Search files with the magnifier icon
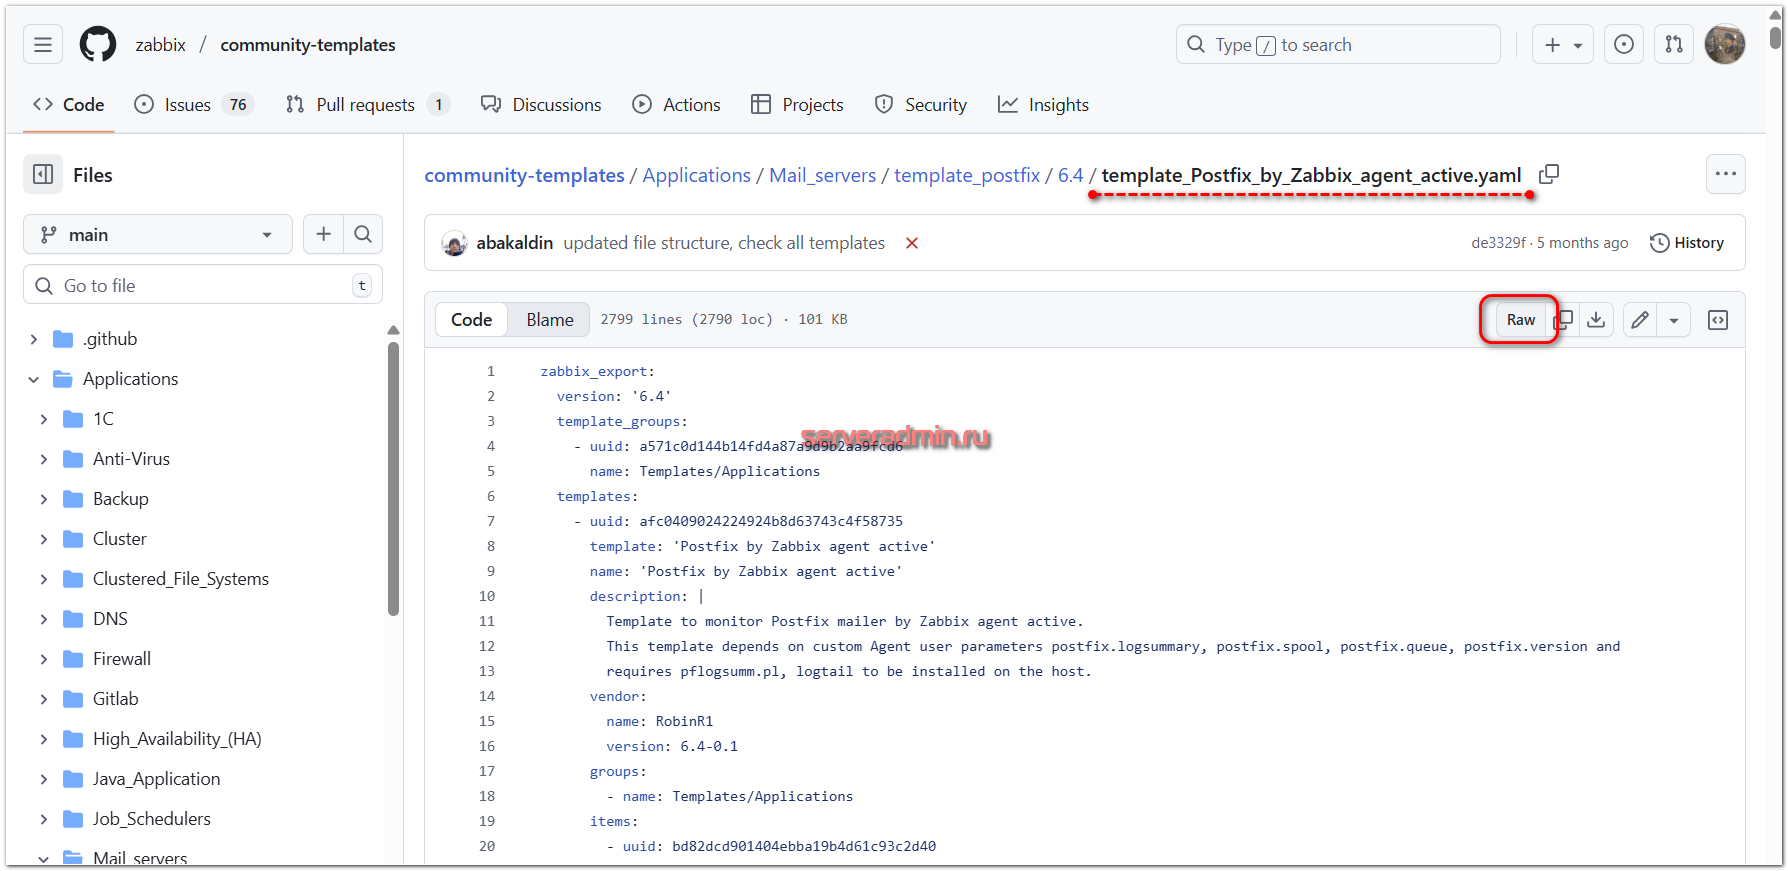 click(363, 234)
